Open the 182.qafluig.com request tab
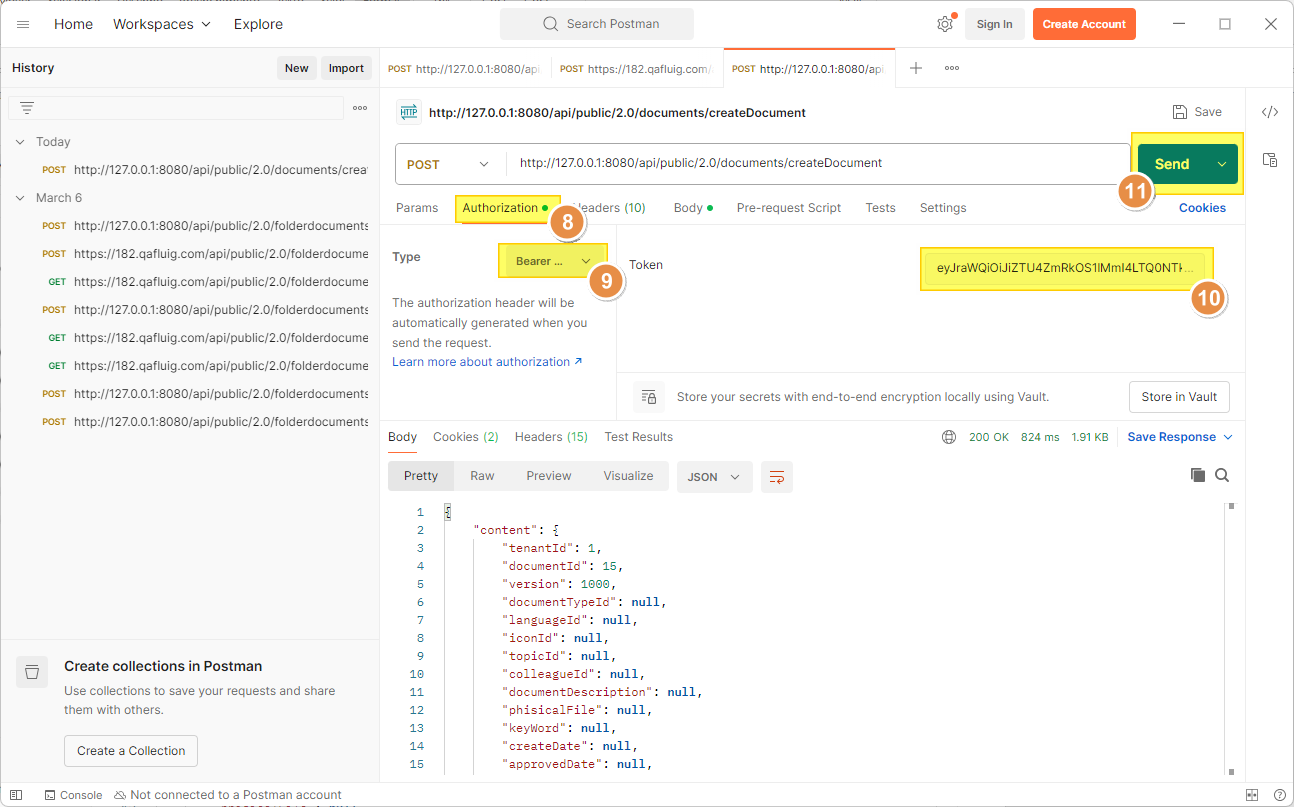The height and width of the screenshot is (807, 1294). [637, 69]
